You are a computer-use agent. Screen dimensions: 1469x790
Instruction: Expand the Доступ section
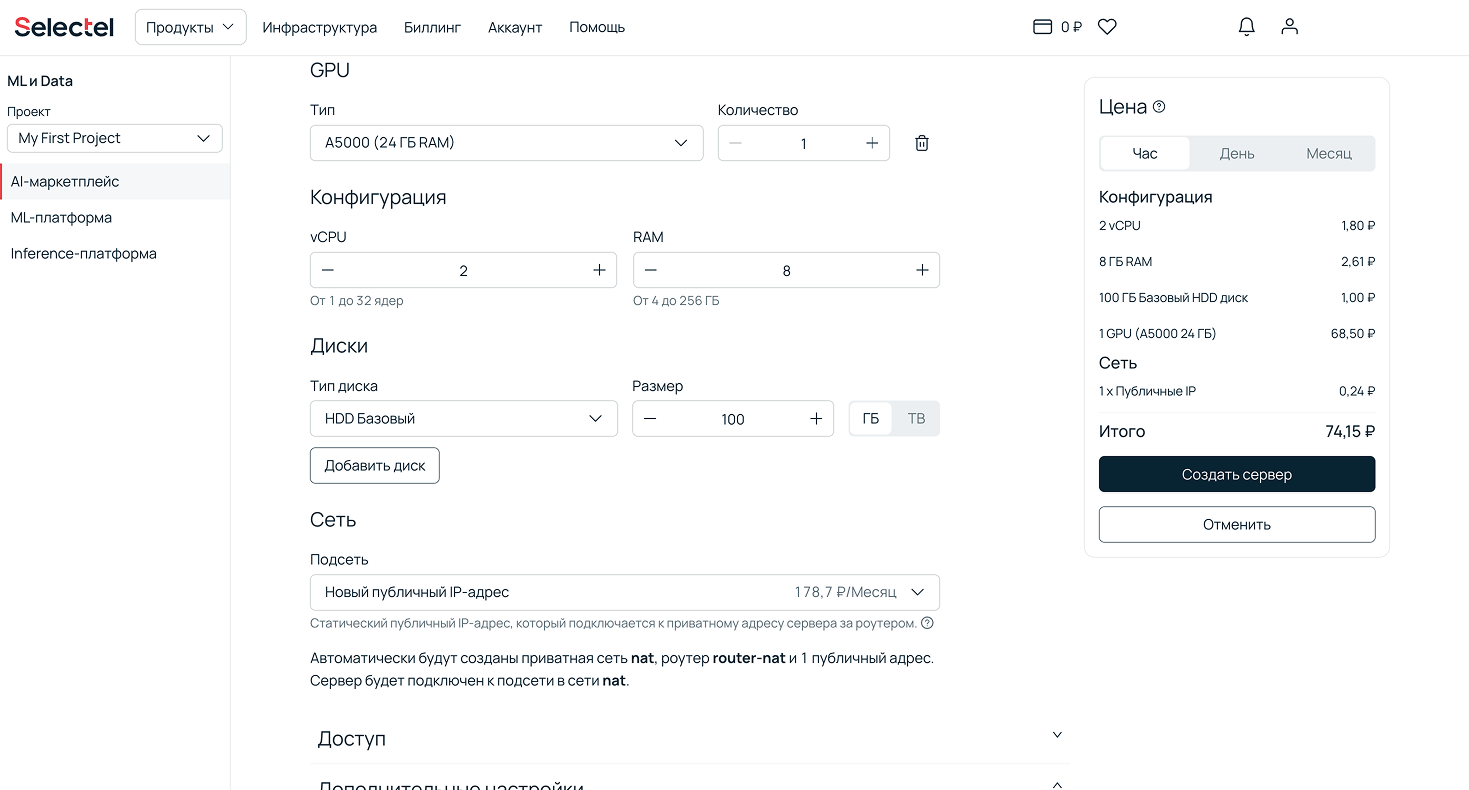[x=688, y=738]
